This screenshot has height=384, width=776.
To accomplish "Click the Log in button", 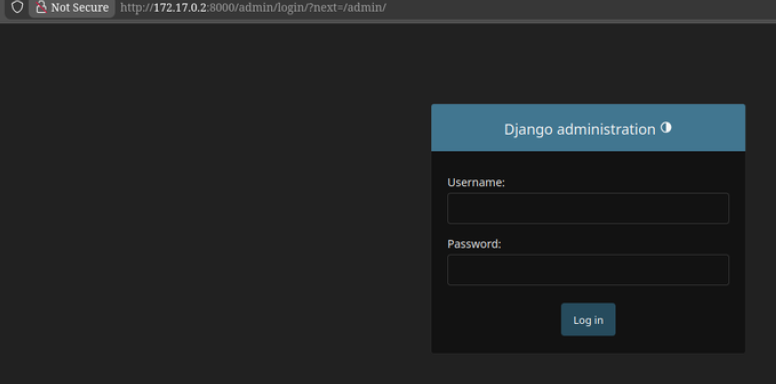I will [x=588, y=320].
